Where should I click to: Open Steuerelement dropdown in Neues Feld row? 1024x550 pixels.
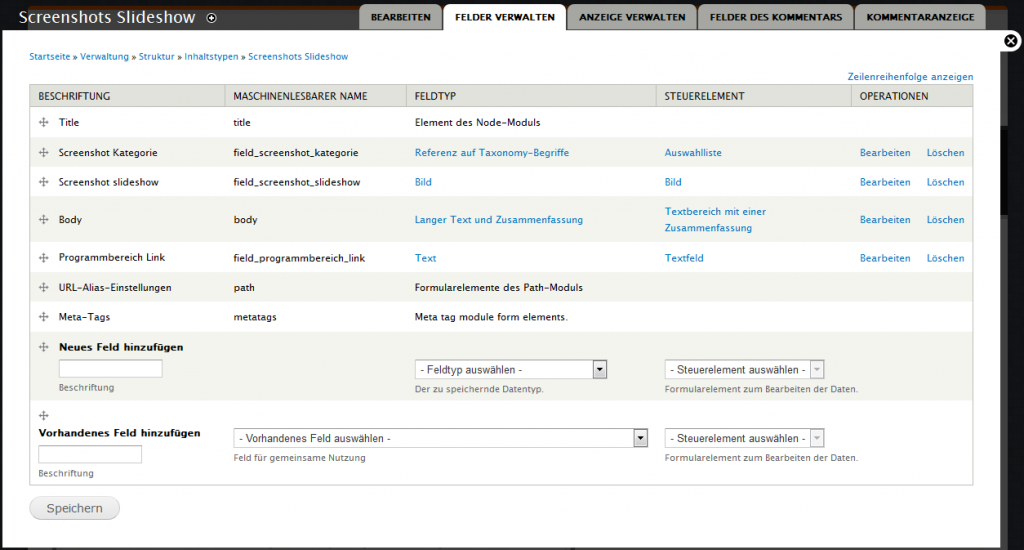(744, 370)
